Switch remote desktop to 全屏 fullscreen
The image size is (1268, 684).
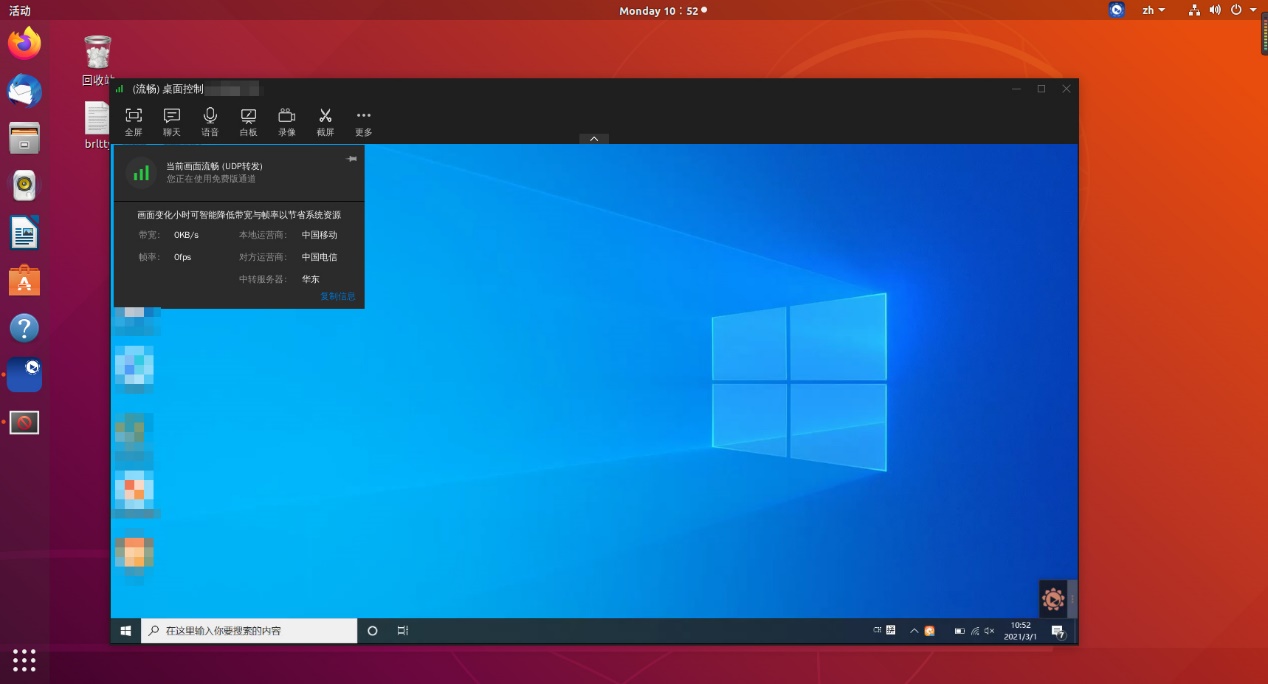133,122
